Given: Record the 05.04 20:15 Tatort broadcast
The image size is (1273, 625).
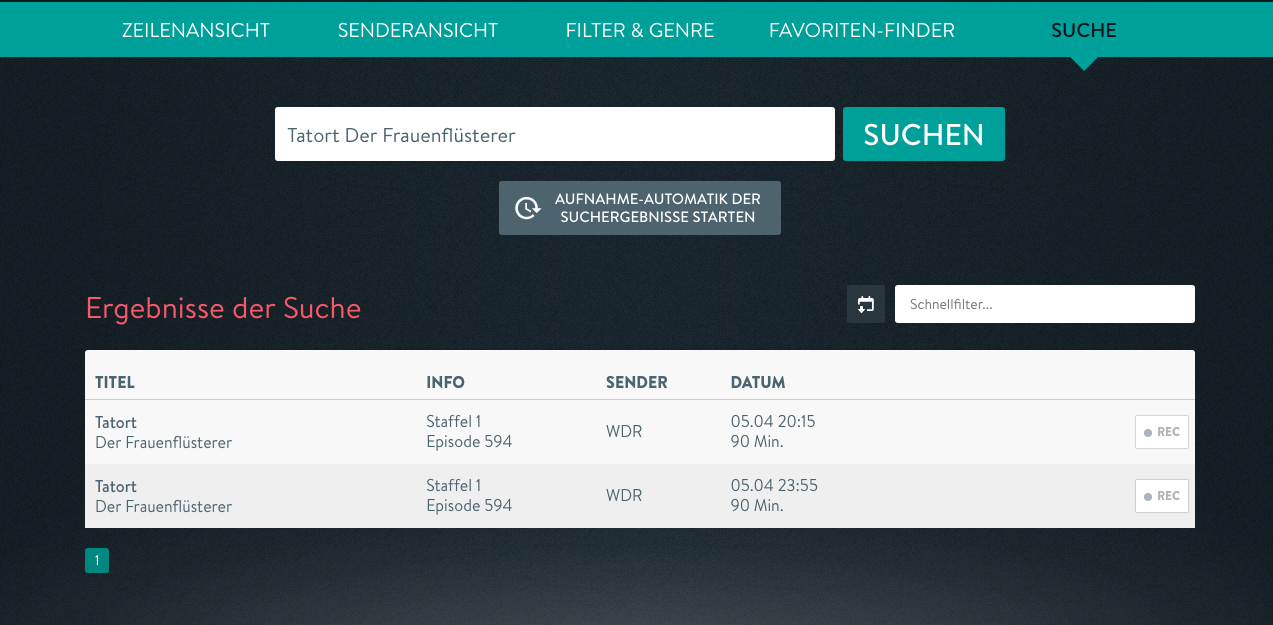Looking at the screenshot, I should pyautogui.click(x=1162, y=432).
